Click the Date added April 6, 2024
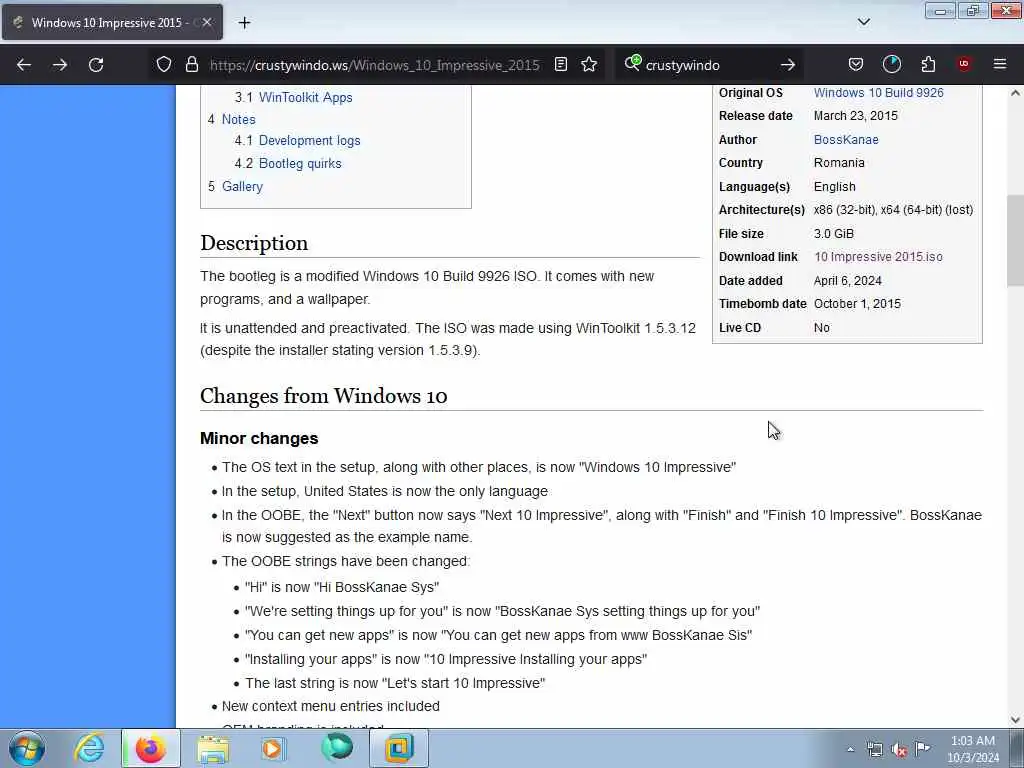Screen dimensions: 1024x768 [848, 281]
